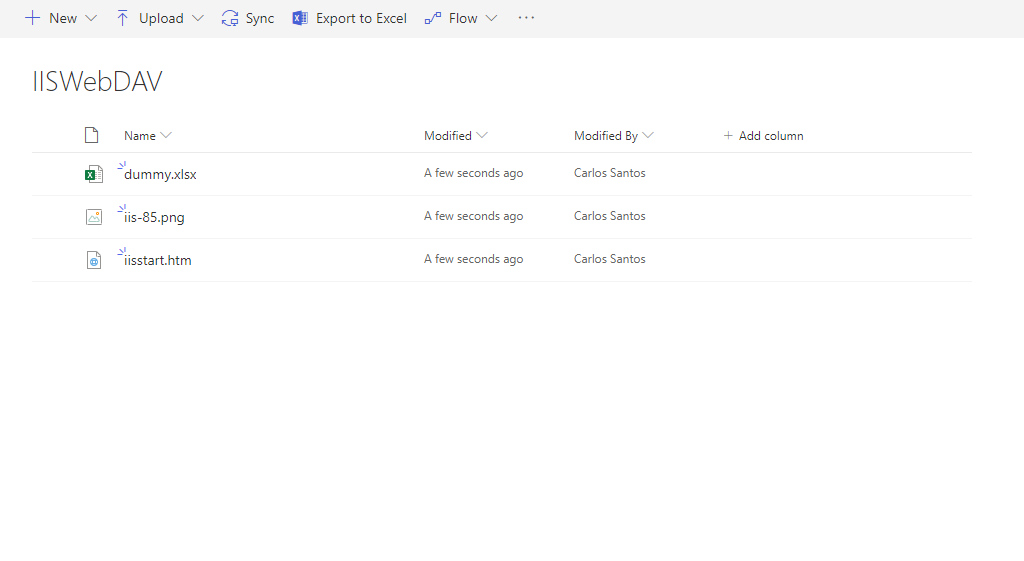Click the web page icon beside iisstart.htm
Viewport: 1024px width, 561px height.
pyautogui.click(x=93, y=260)
